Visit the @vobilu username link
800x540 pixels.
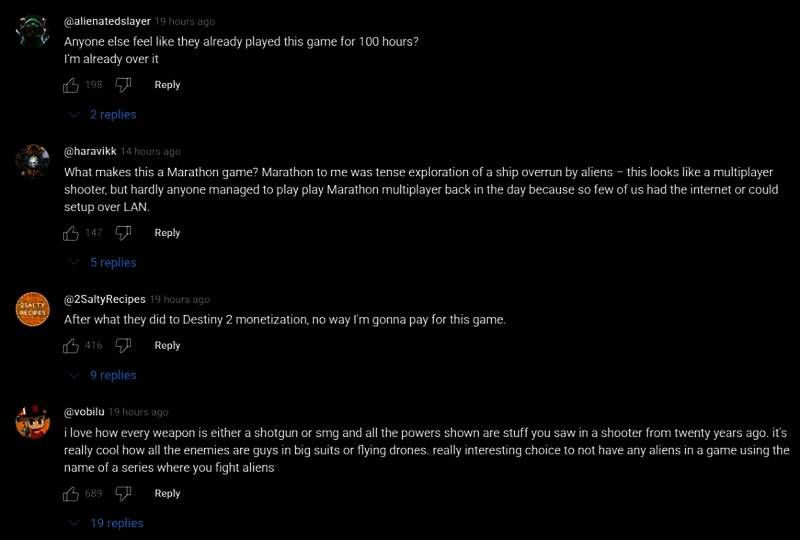pos(84,412)
